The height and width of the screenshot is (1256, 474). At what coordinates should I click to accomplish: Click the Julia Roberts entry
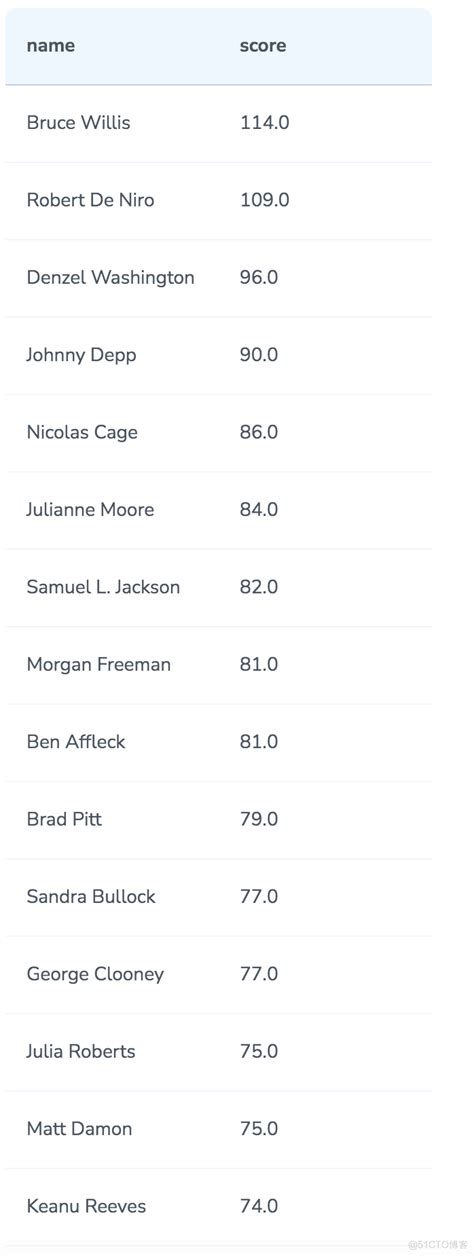pyautogui.click(x=81, y=1052)
